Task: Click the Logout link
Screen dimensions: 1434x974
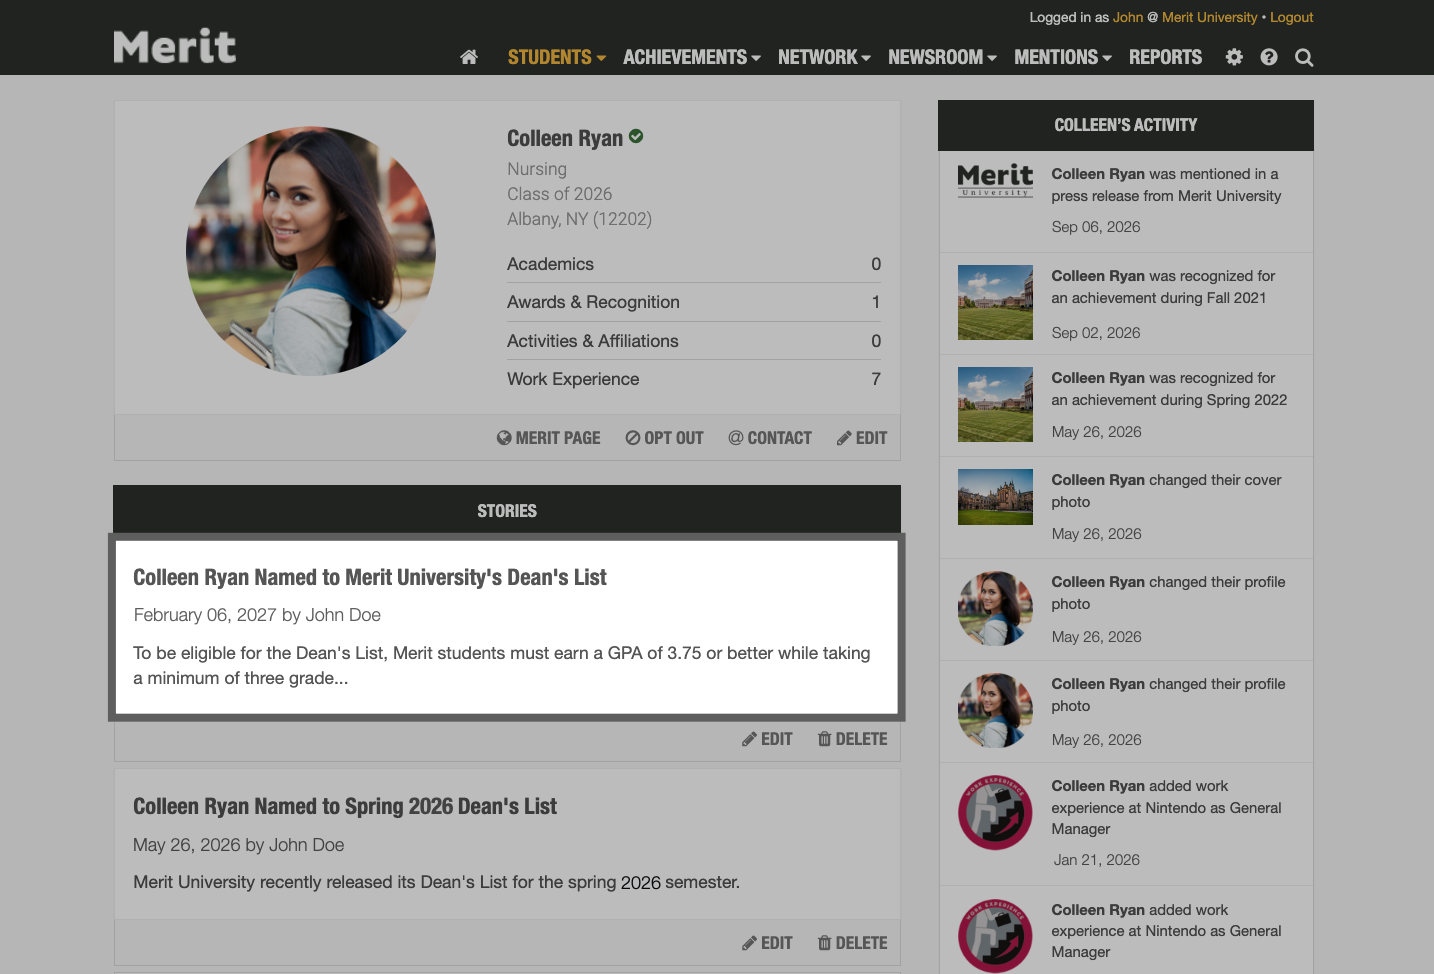Action: pos(1291,17)
